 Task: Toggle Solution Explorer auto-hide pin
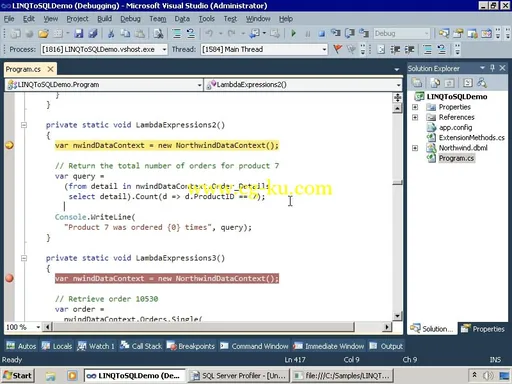(x=492, y=68)
